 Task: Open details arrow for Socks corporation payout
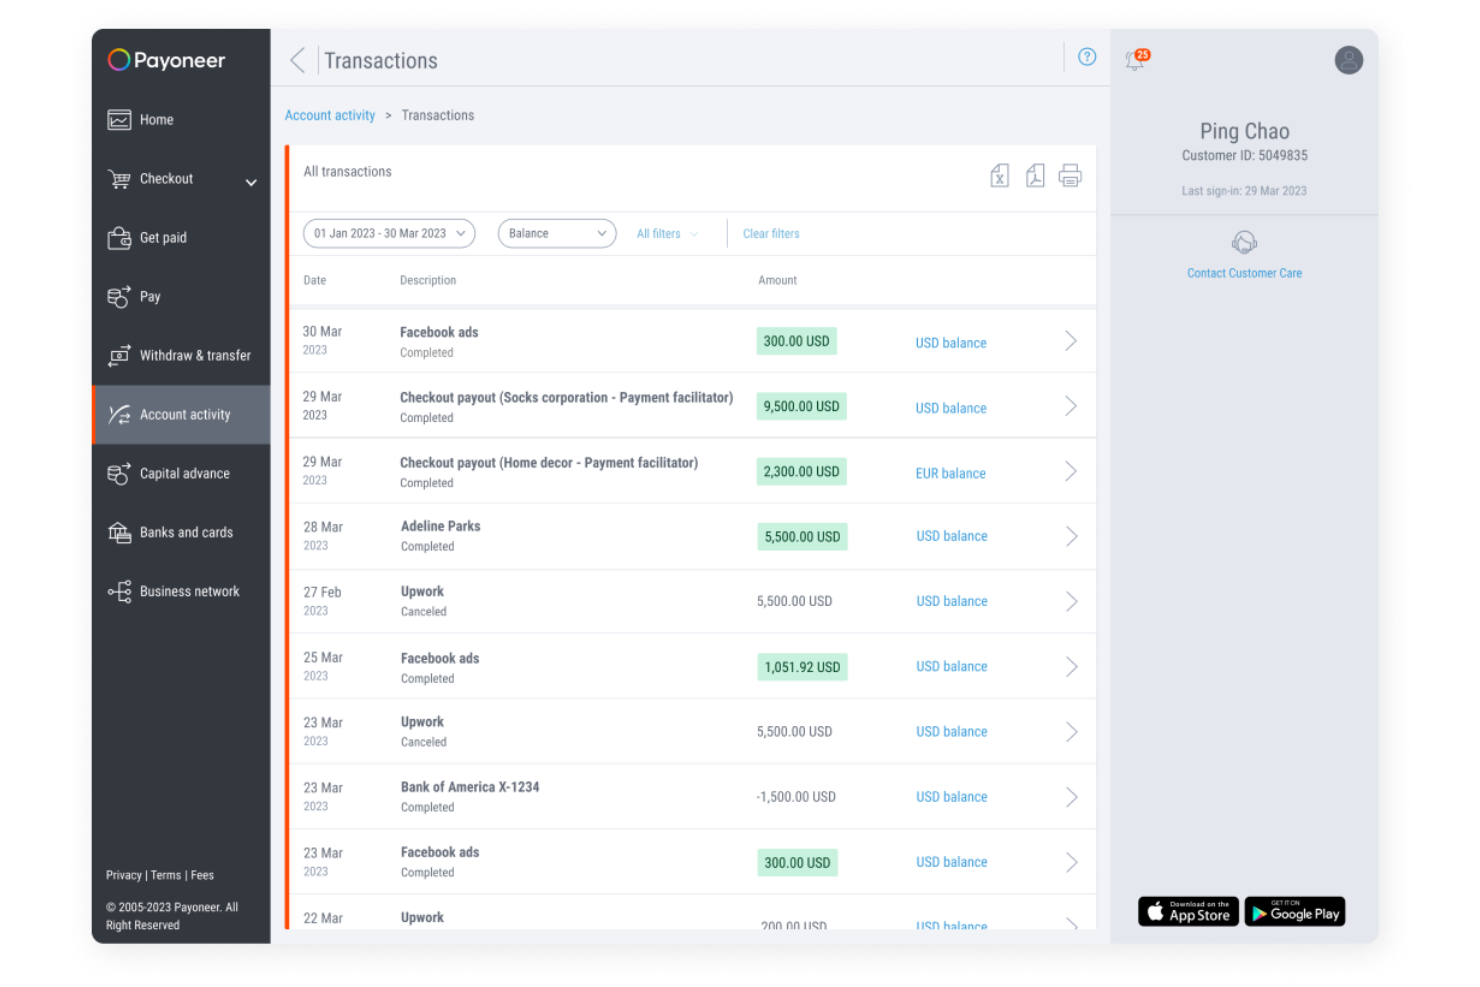pos(1071,406)
